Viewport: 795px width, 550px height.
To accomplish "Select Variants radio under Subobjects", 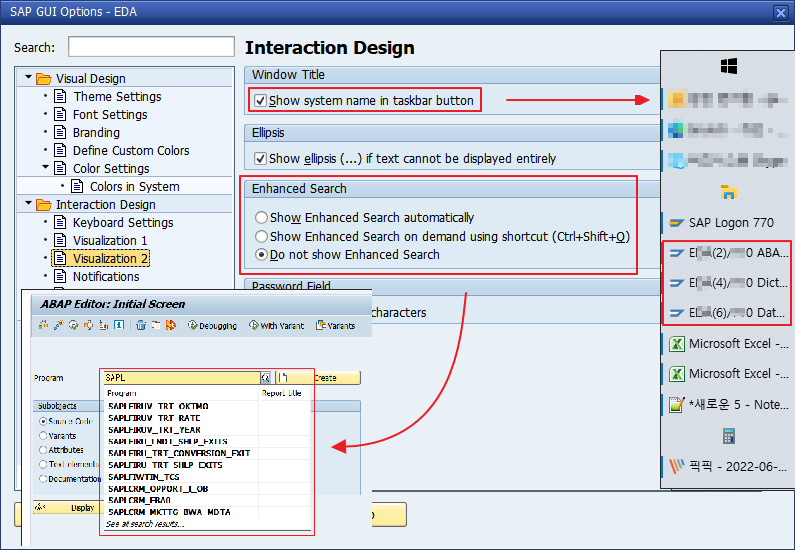I will pyautogui.click(x=44, y=435).
